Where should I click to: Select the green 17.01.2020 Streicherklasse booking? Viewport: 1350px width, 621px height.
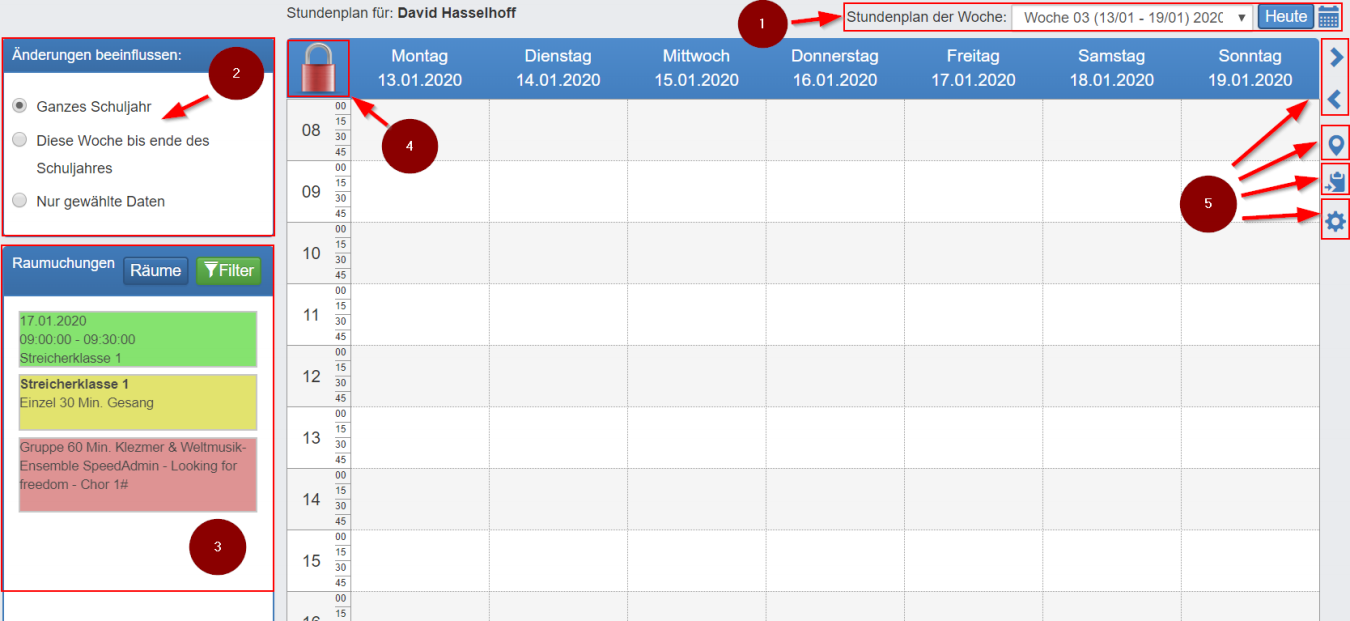point(138,339)
